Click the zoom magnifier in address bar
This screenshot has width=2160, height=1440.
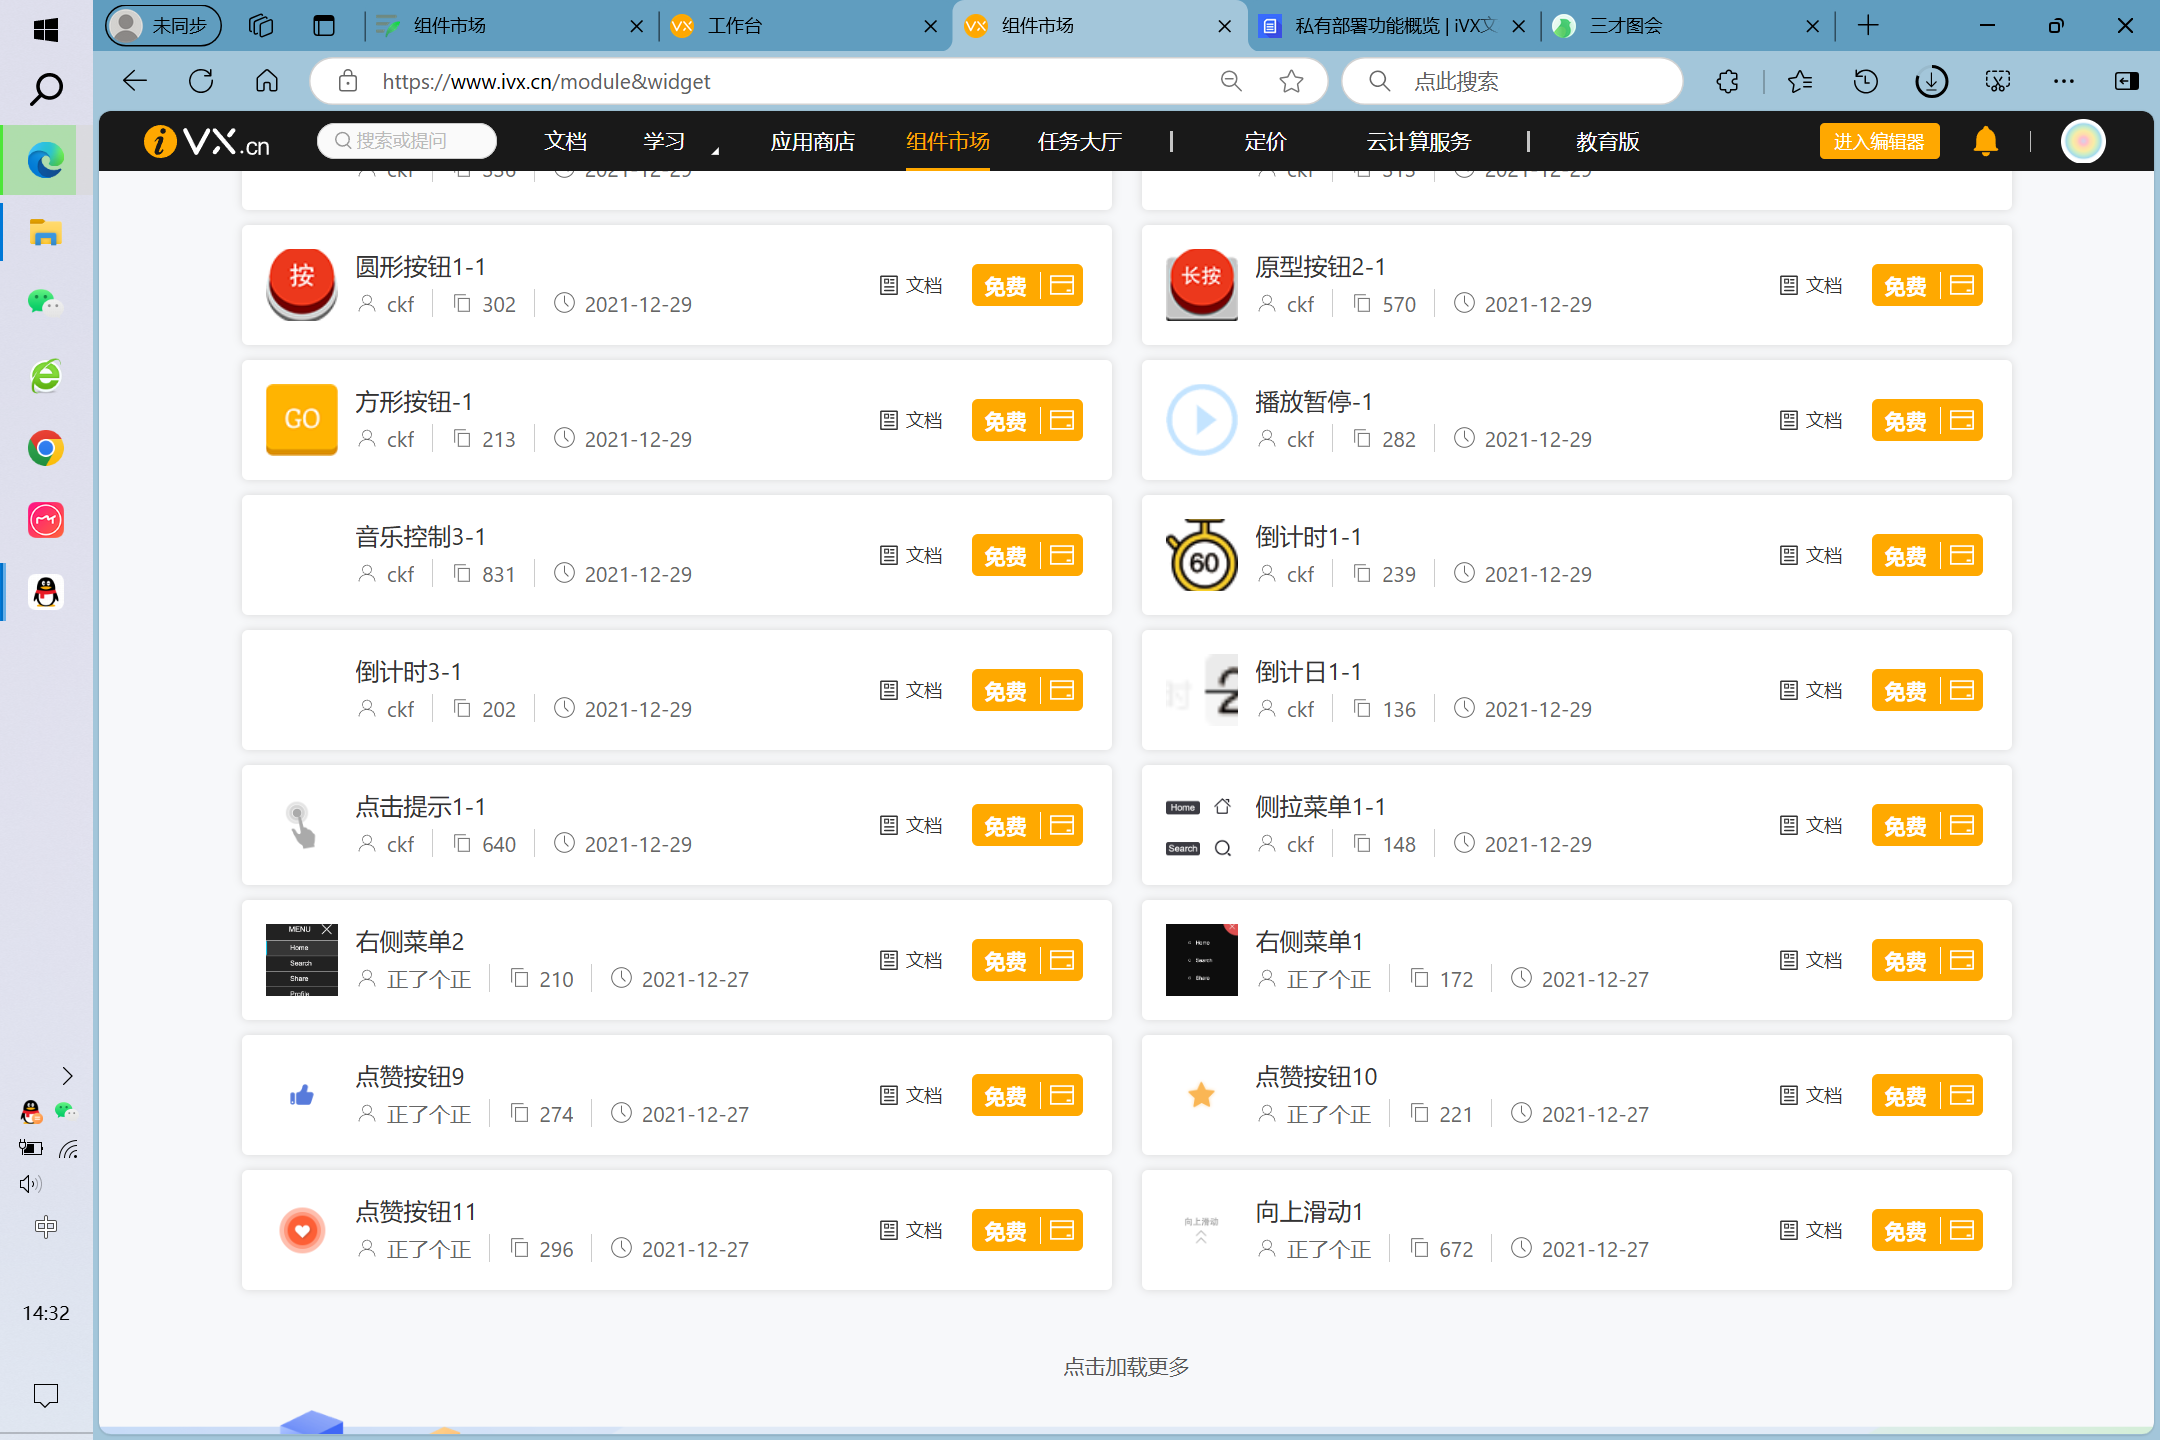click(1231, 81)
